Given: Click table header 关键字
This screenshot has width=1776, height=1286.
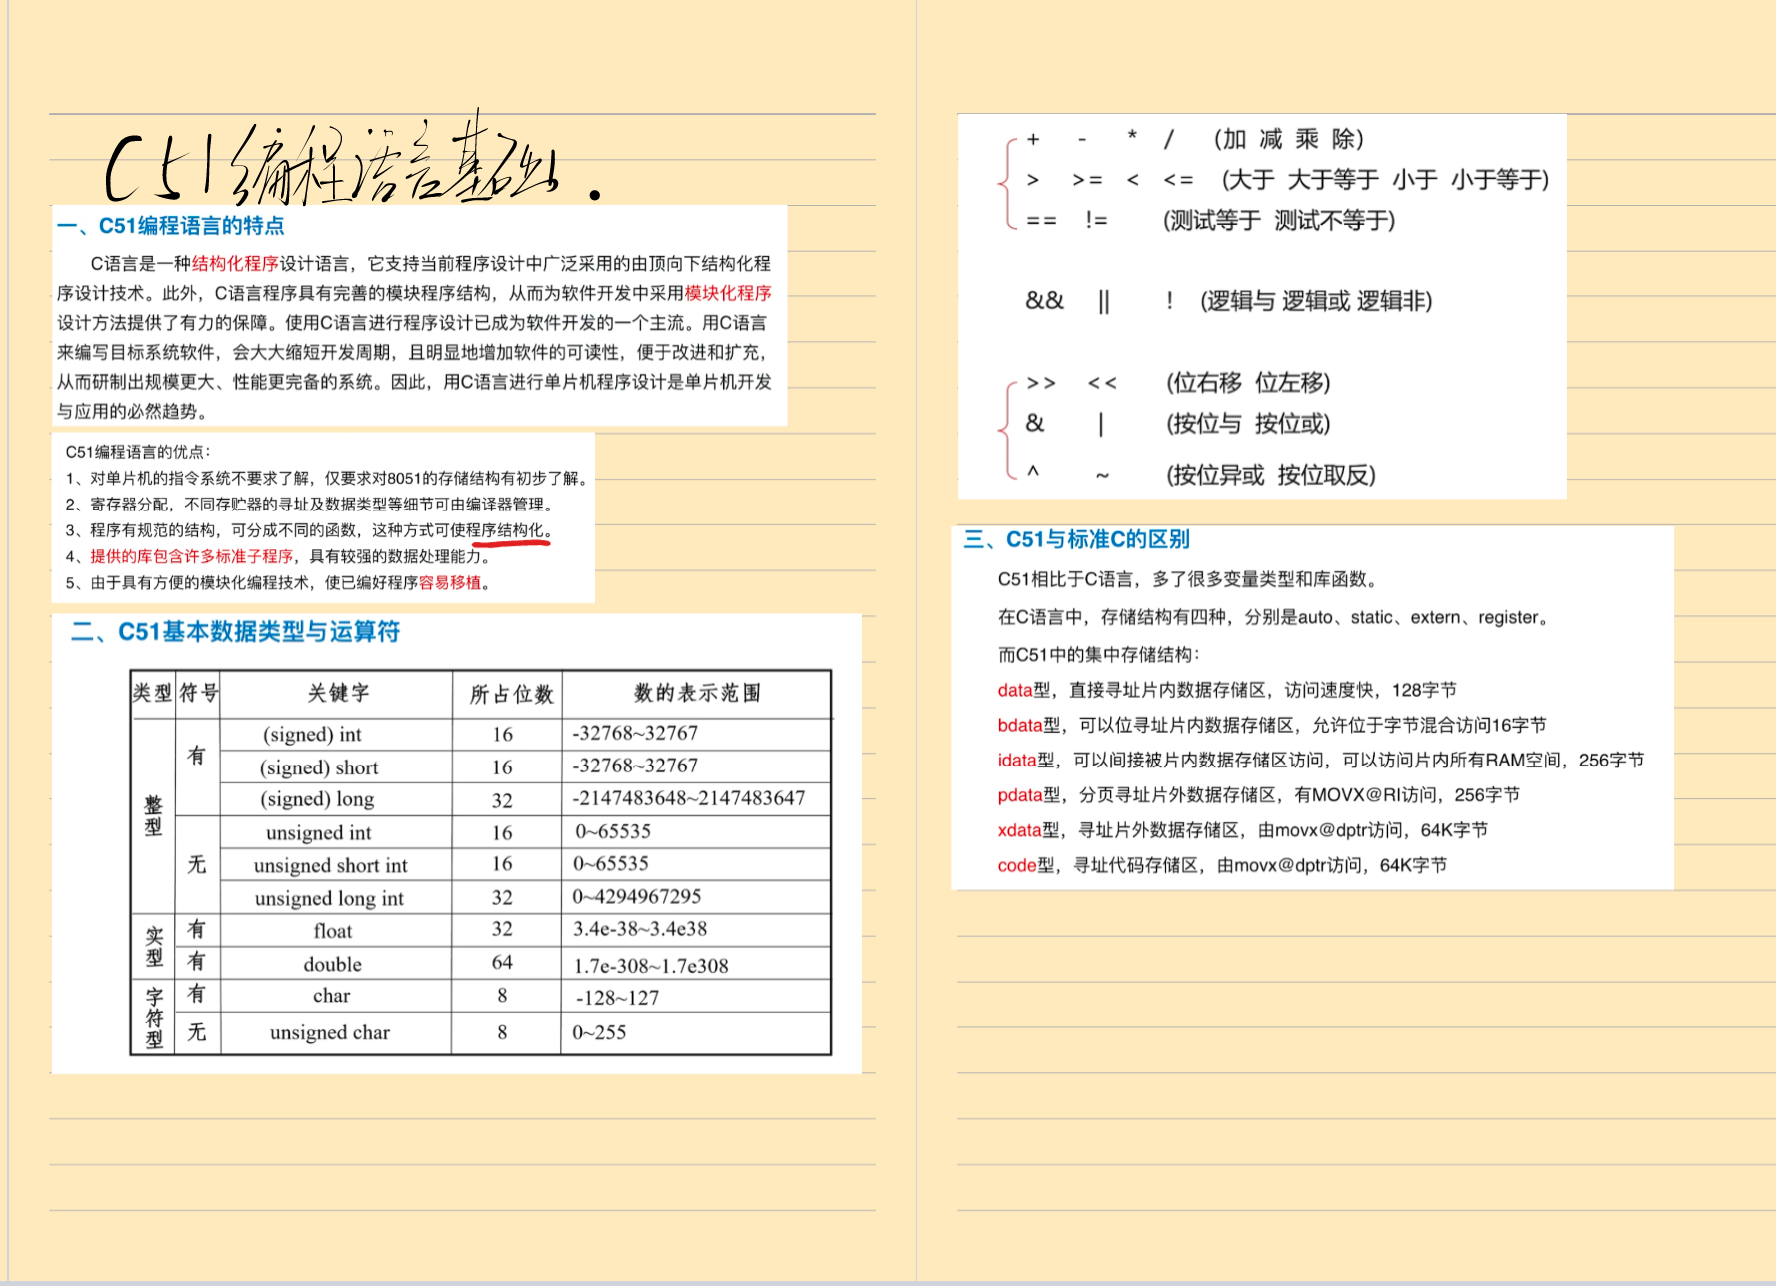Looking at the screenshot, I should [x=338, y=693].
